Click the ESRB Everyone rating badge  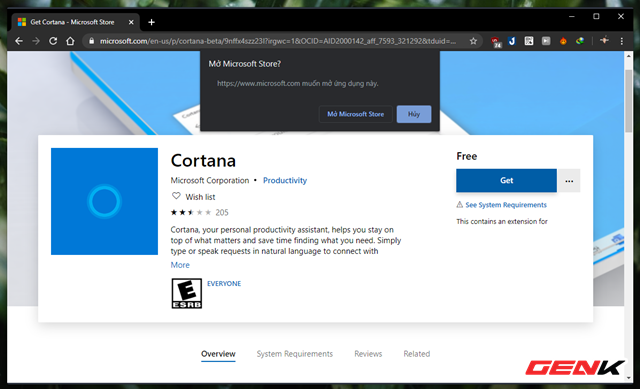point(187,293)
